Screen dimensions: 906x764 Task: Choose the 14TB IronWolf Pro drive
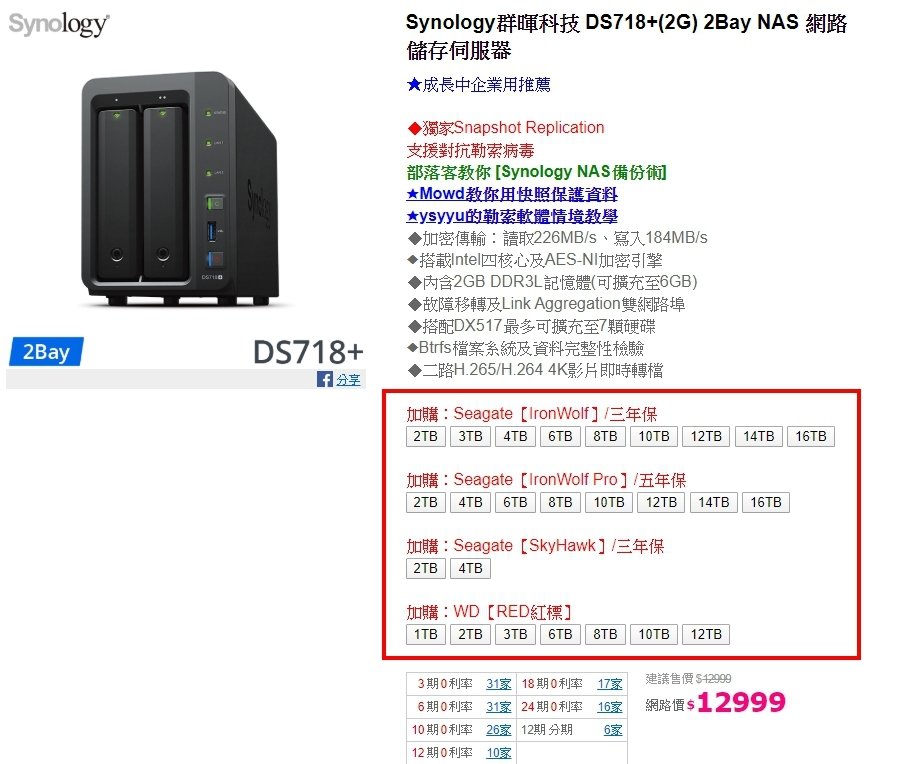[714, 502]
